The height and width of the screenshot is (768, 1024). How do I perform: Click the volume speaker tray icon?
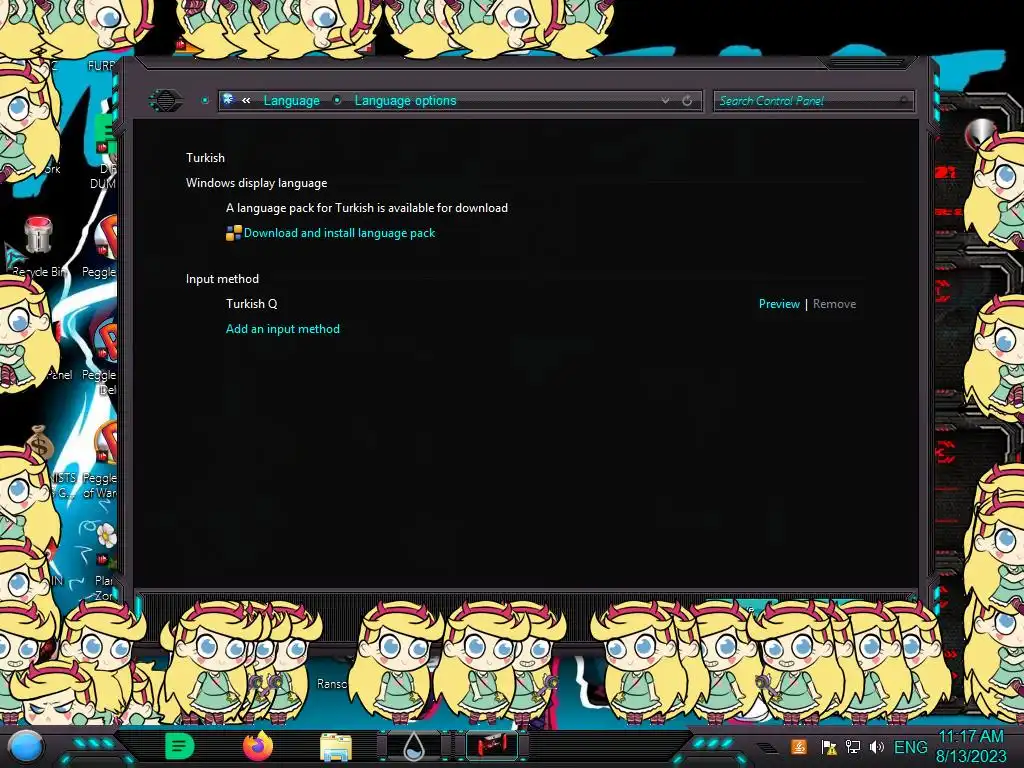(877, 747)
